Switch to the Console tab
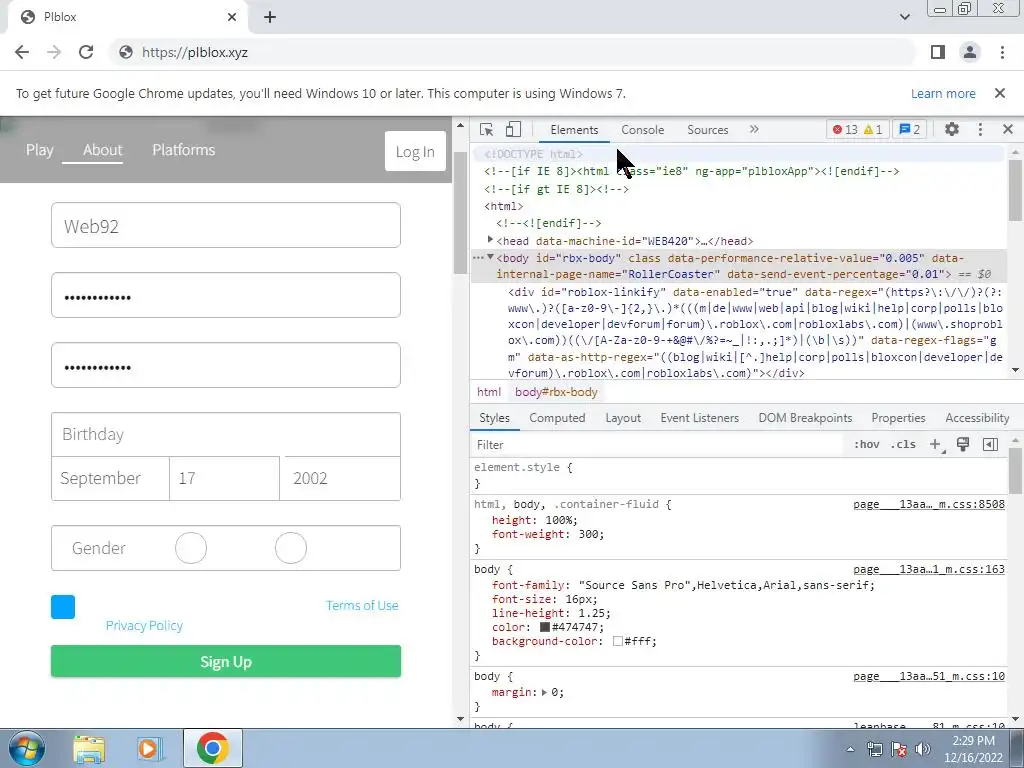 tap(643, 129)
